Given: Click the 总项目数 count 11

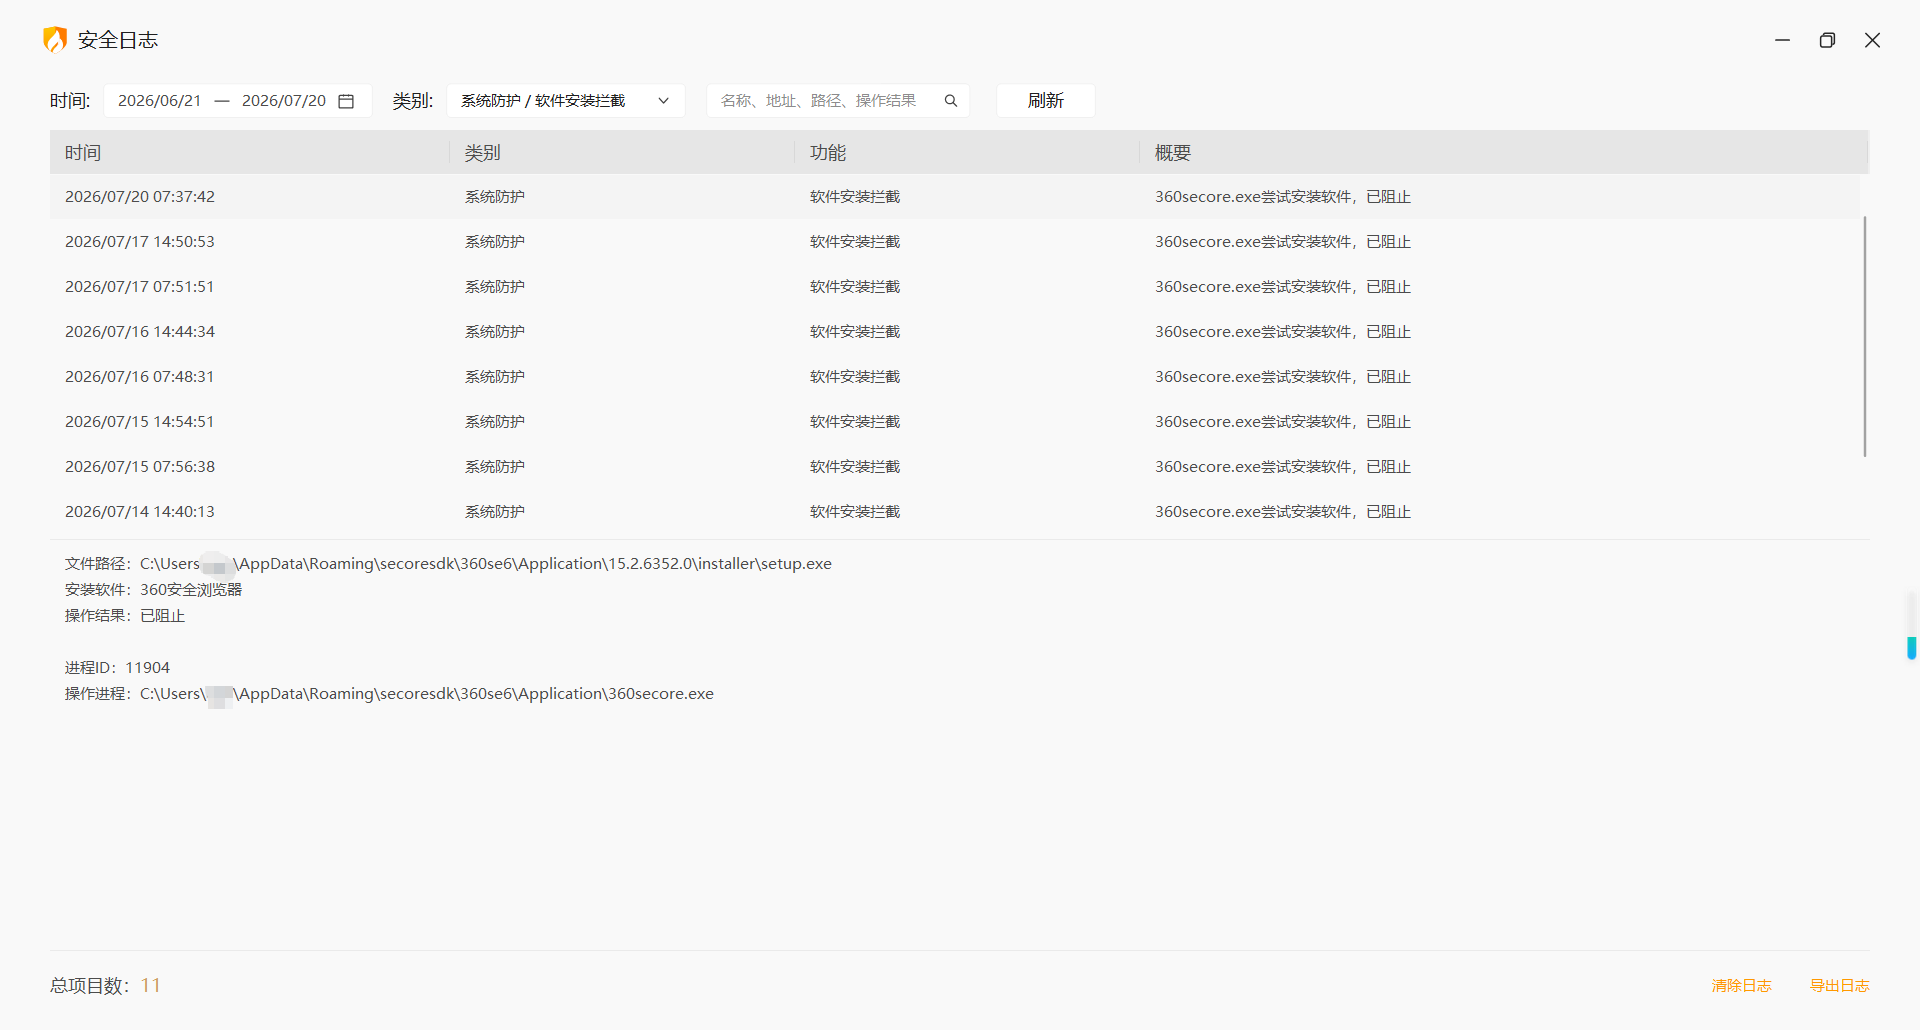Looking at the screenshot, I should 151,986.
